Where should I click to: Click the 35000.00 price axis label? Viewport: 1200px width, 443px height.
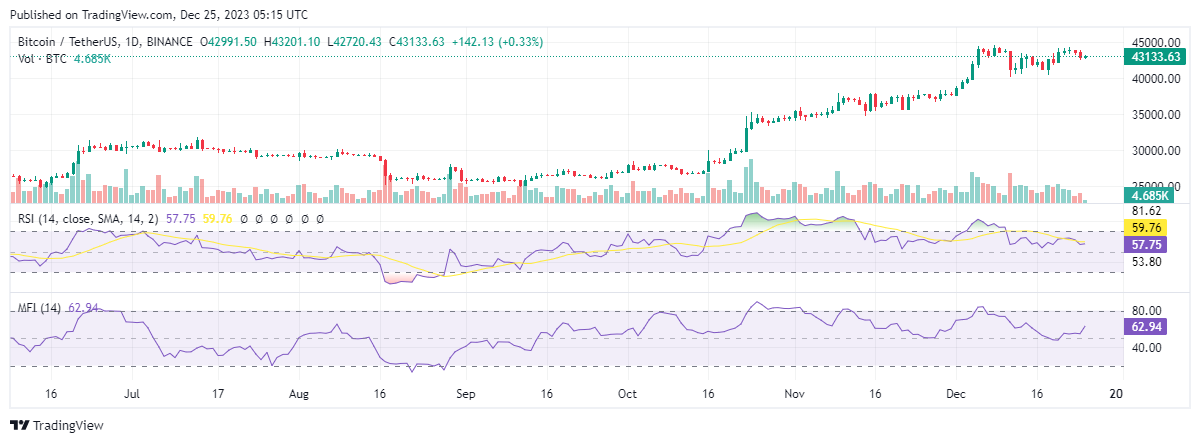[x=1156, y=115]
